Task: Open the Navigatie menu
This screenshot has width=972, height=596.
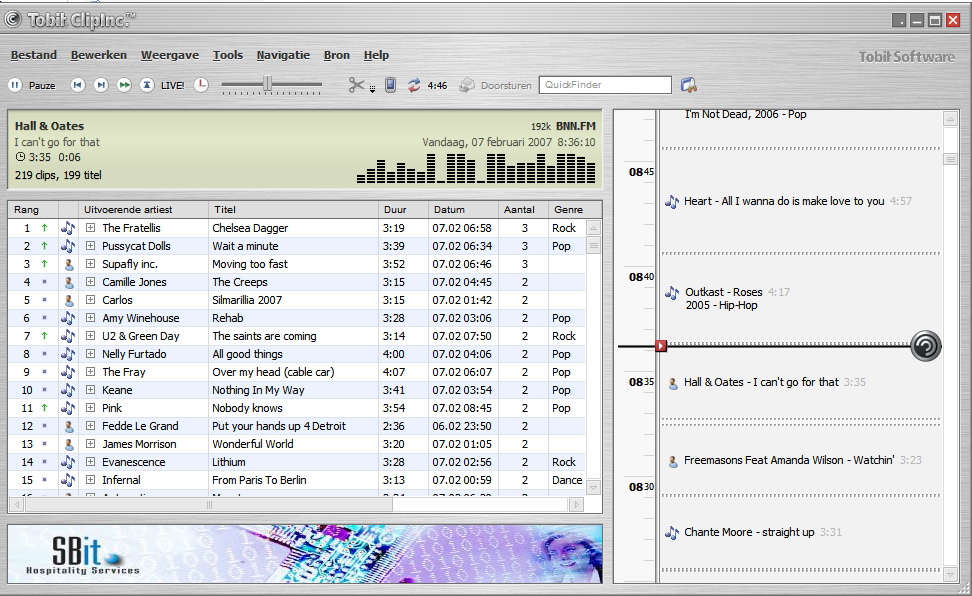Action: 283,55
